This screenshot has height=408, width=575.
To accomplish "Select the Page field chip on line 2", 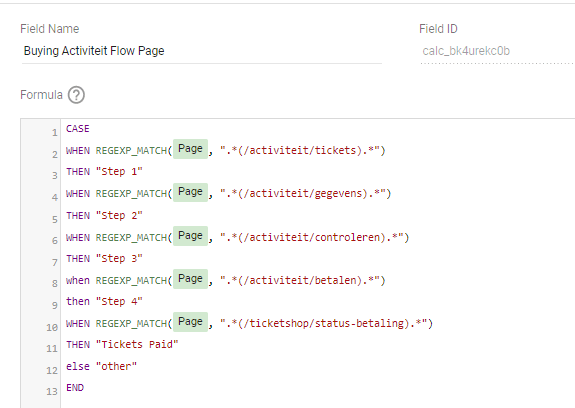I will [190, 149].
